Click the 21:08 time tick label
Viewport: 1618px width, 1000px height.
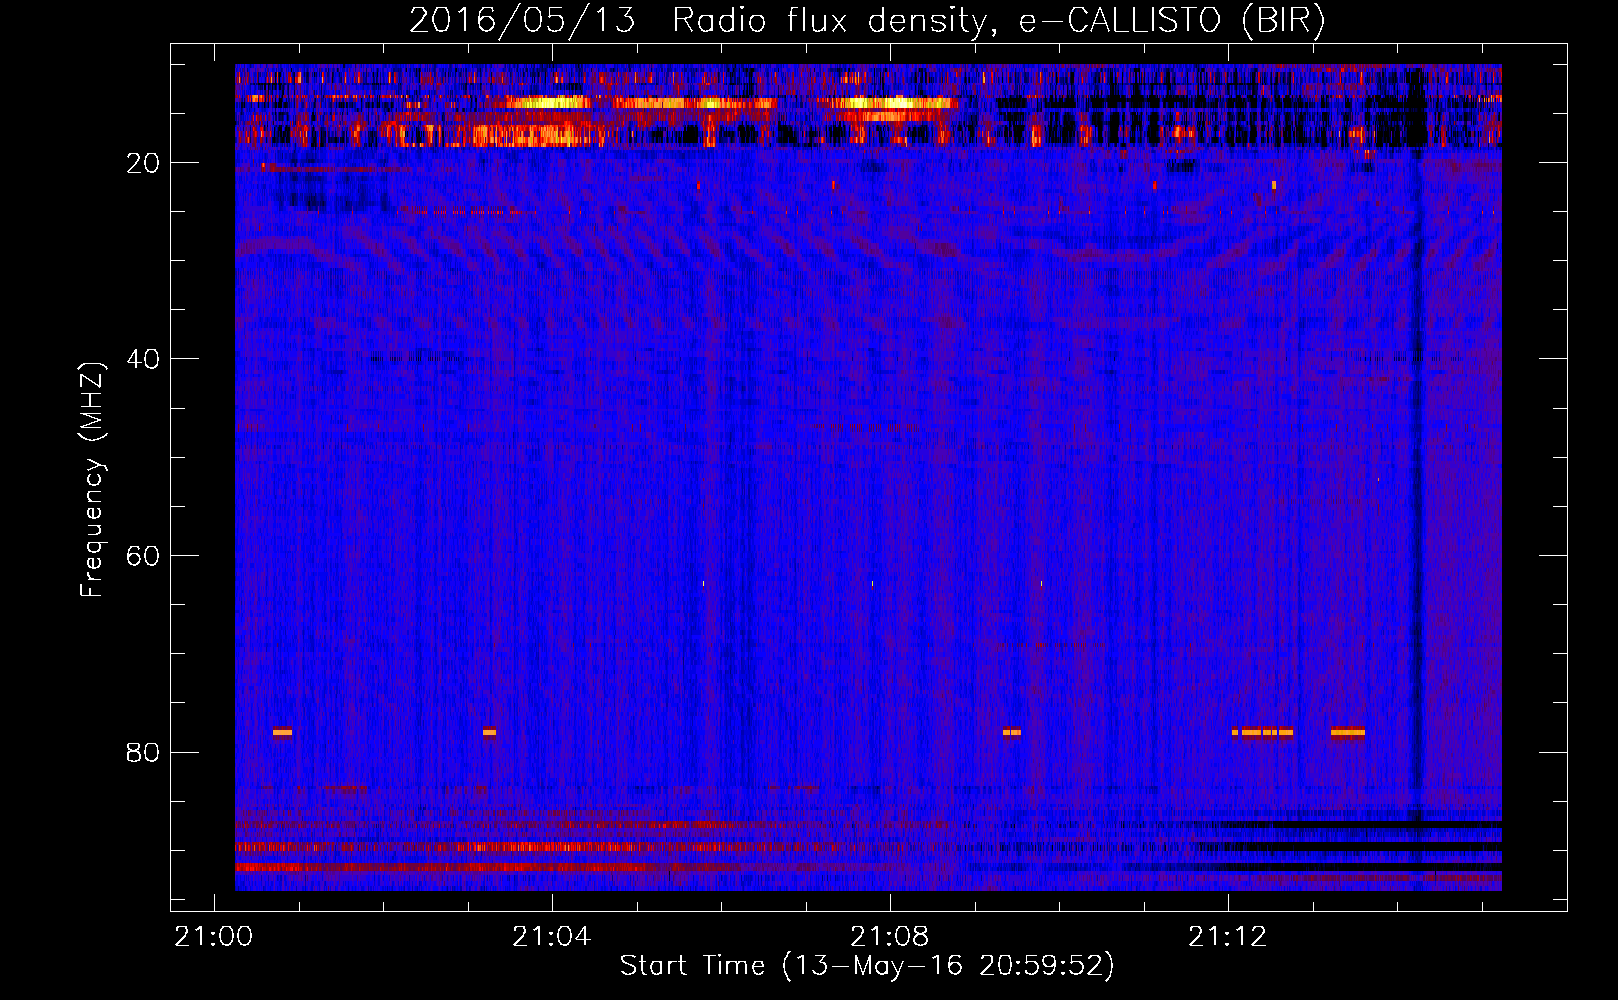click(x=889, y=937)
